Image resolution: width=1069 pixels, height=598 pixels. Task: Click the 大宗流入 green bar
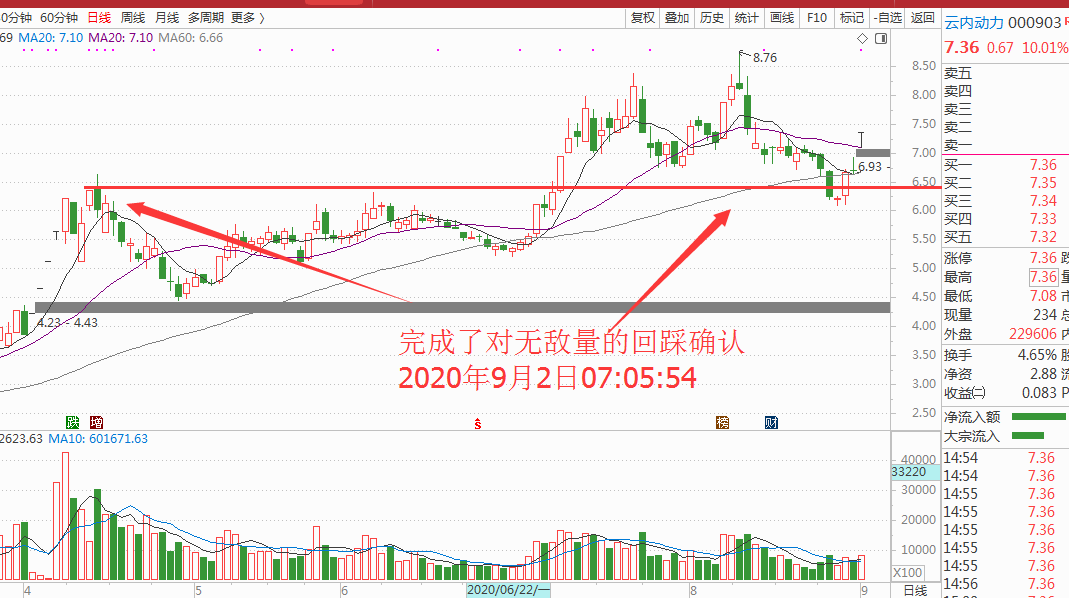pos(1028,436)
